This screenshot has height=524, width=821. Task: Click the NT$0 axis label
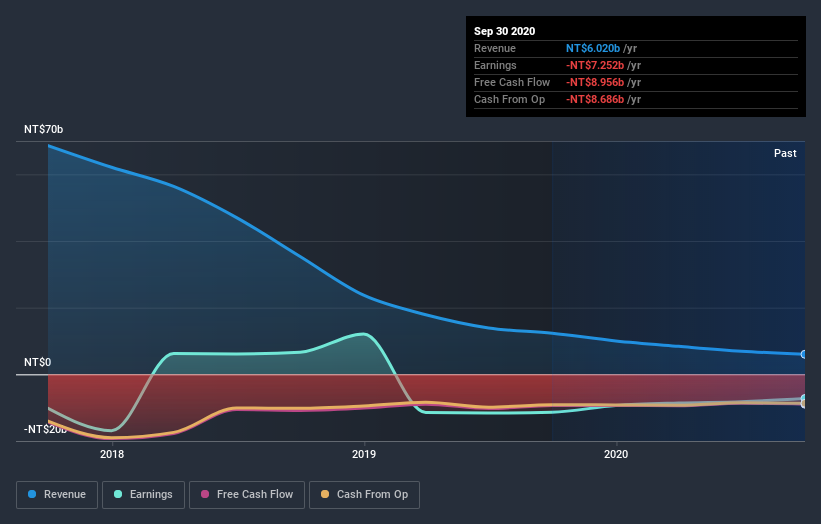38,362
